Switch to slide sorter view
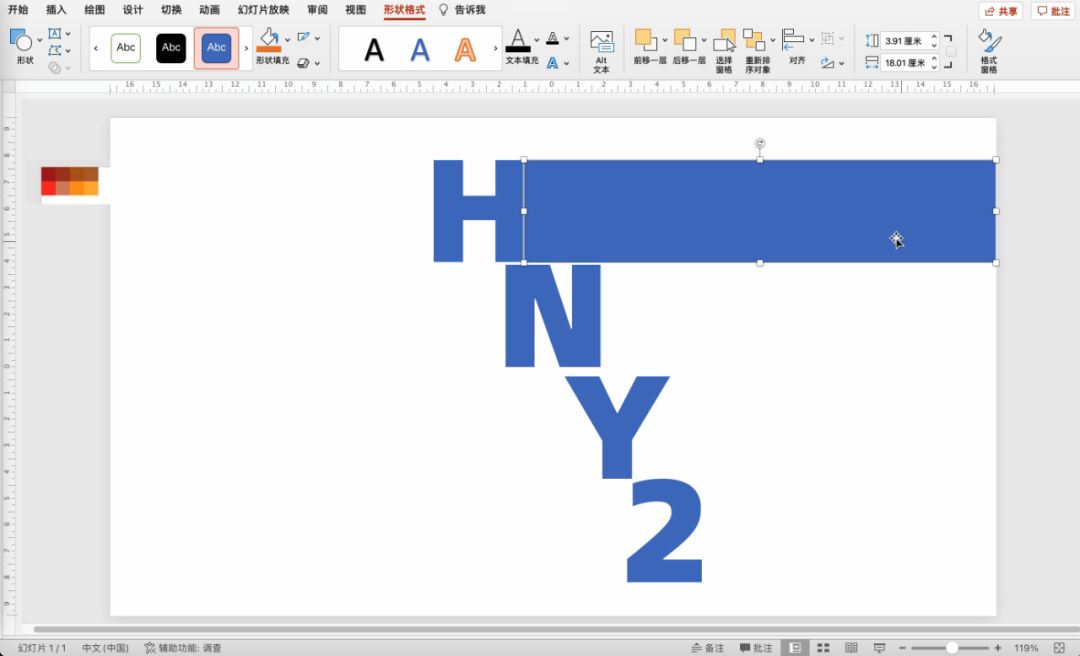Screen dimensions: 1080x656 pyautogui.click(x=821, y=648)
